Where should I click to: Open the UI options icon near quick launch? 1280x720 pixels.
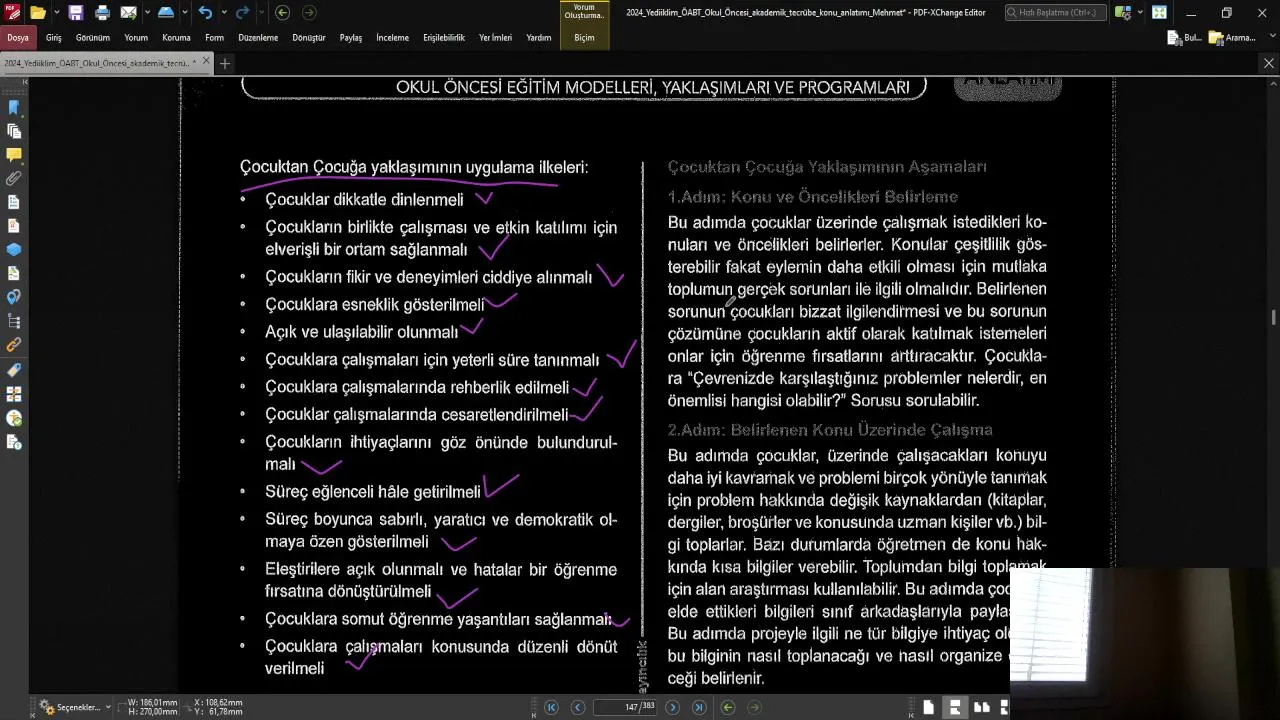(1123, 13)
